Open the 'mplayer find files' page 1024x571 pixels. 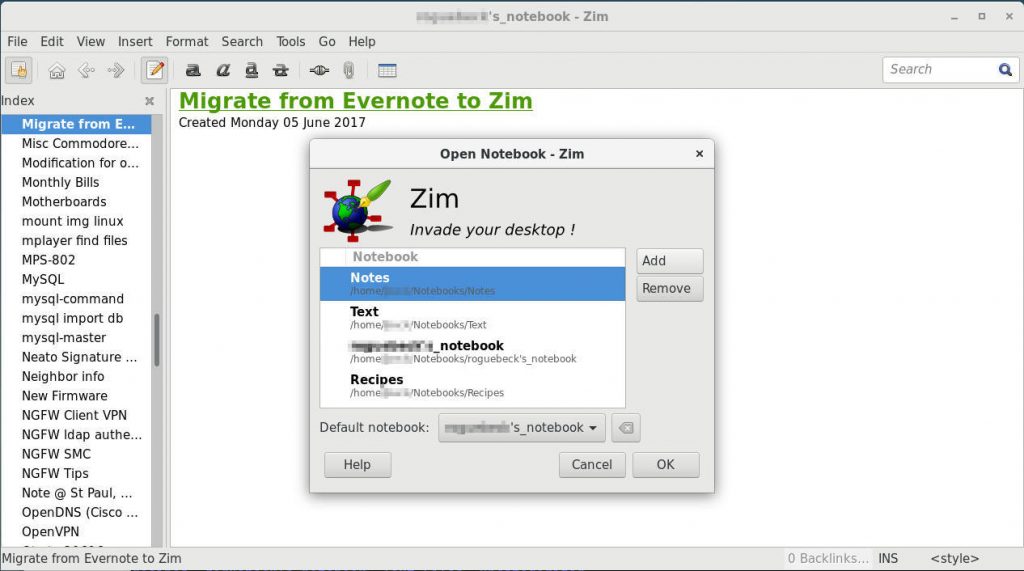74,240
